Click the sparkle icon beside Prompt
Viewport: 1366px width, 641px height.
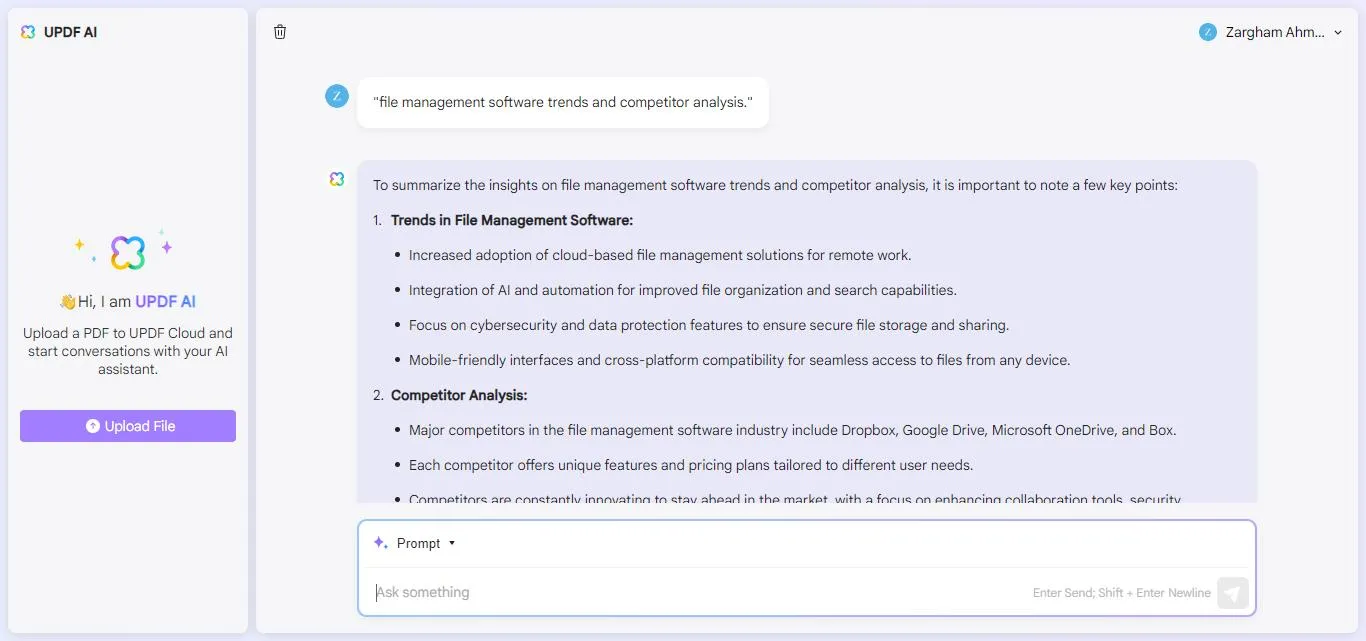(x=379, y=542)
